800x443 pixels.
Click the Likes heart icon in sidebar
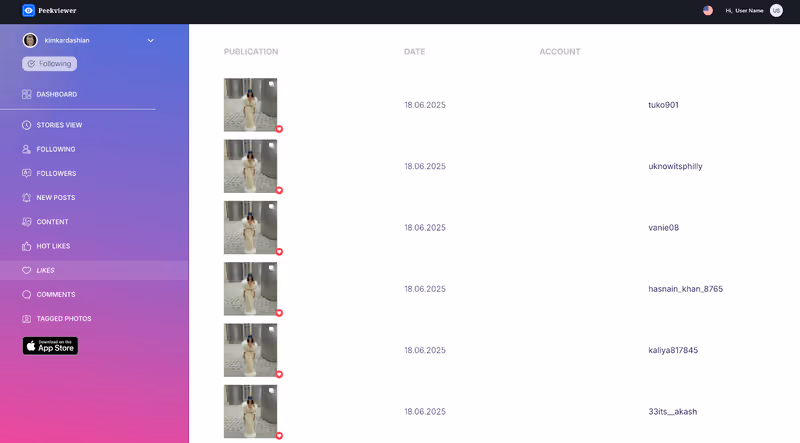point(27,270)
